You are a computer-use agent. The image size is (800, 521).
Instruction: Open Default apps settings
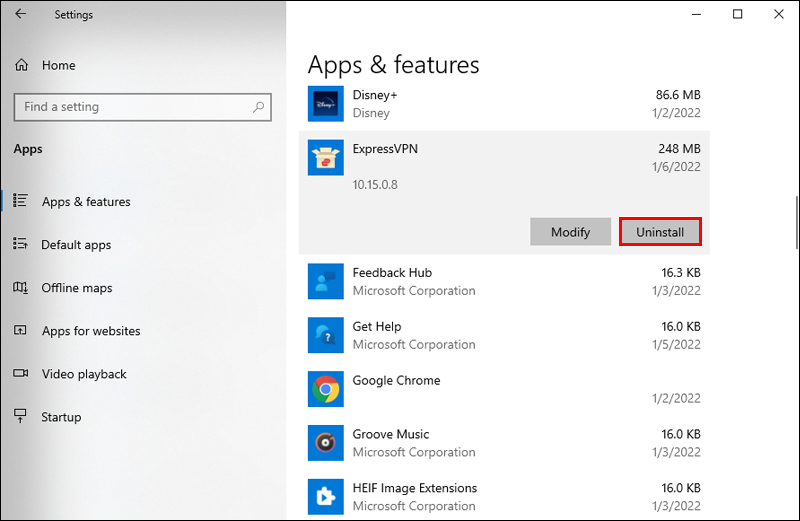pyautogui.click(x=75, y=244)
